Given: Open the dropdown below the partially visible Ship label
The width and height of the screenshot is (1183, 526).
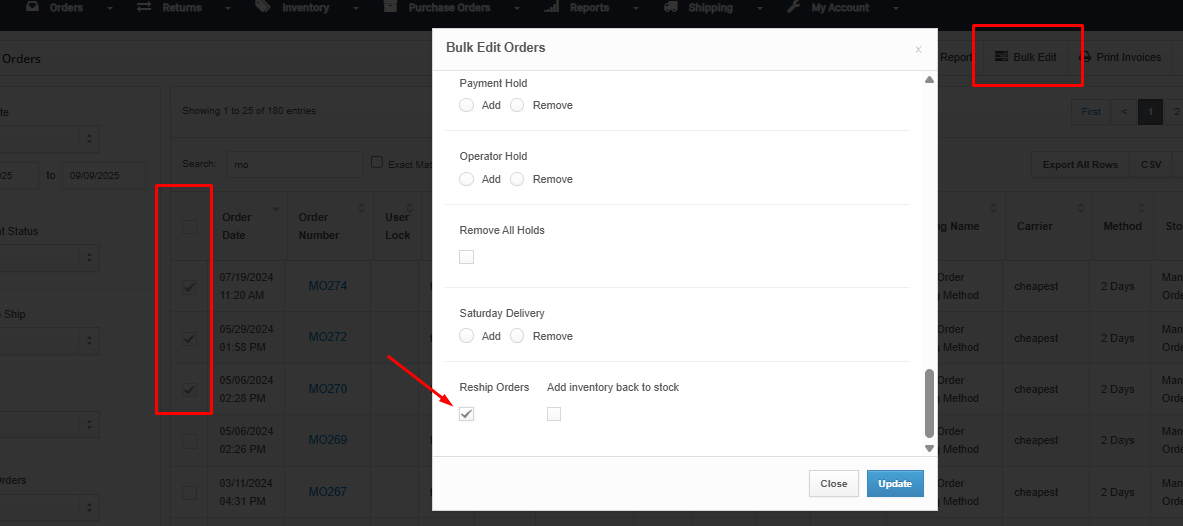Looking at the screenshot, I should coord(50,341).
